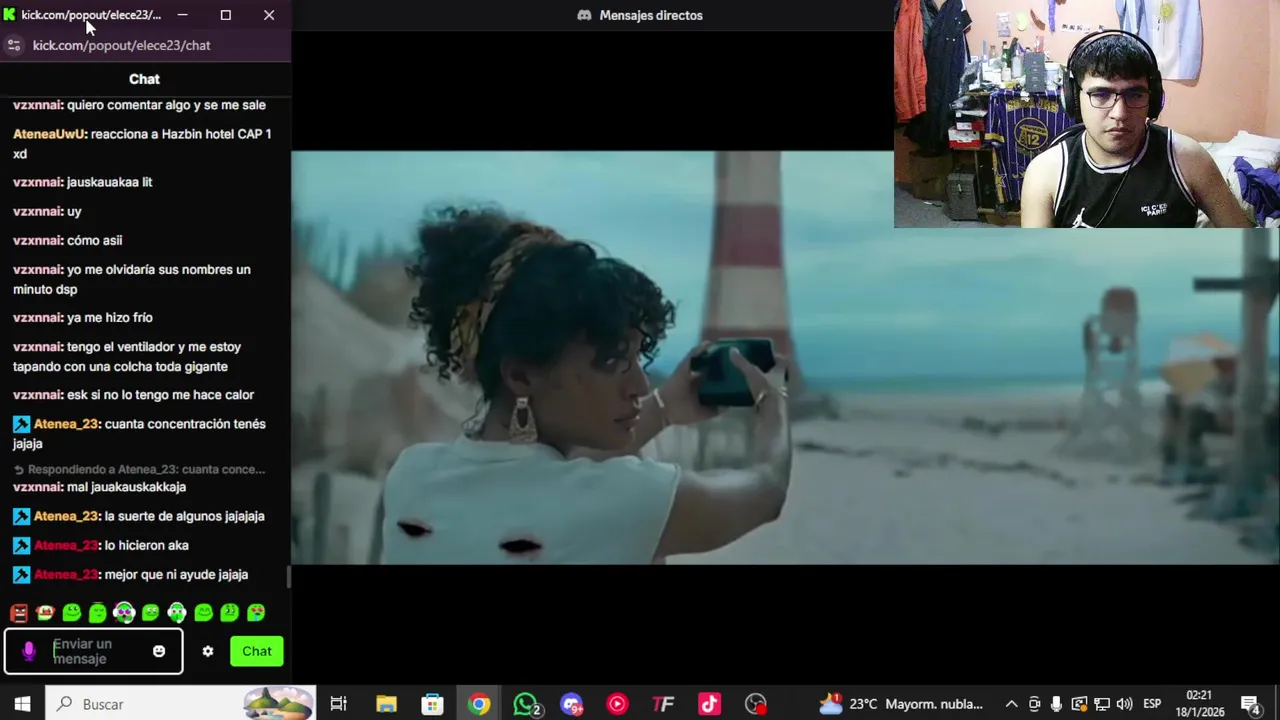The height and width of the screenshot is (720, 1280).
Task: Open chat settings gear
Action: [207, 651]
